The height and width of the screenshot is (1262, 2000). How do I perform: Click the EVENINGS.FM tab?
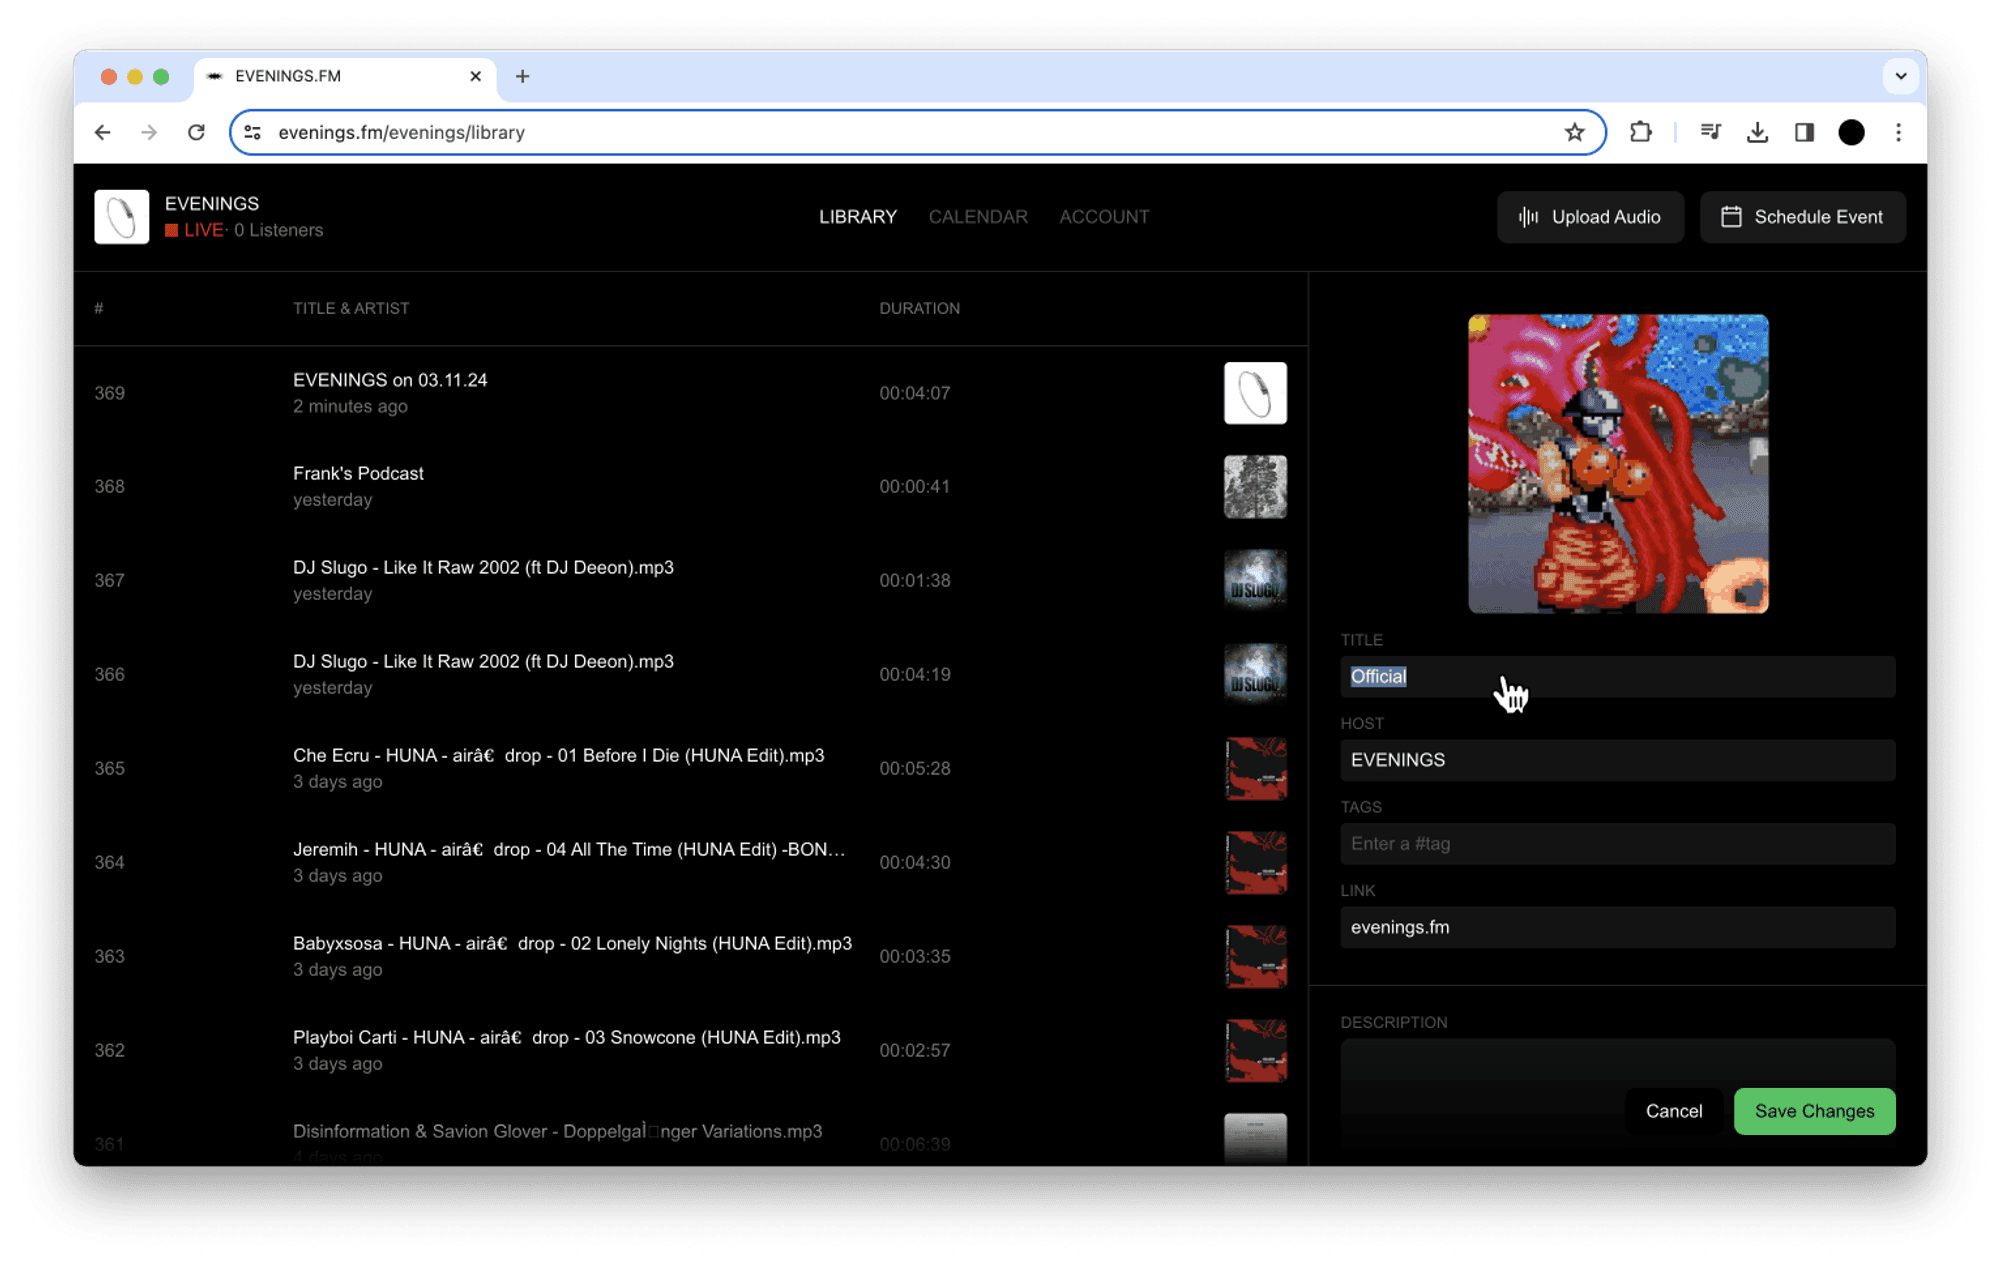343,76
